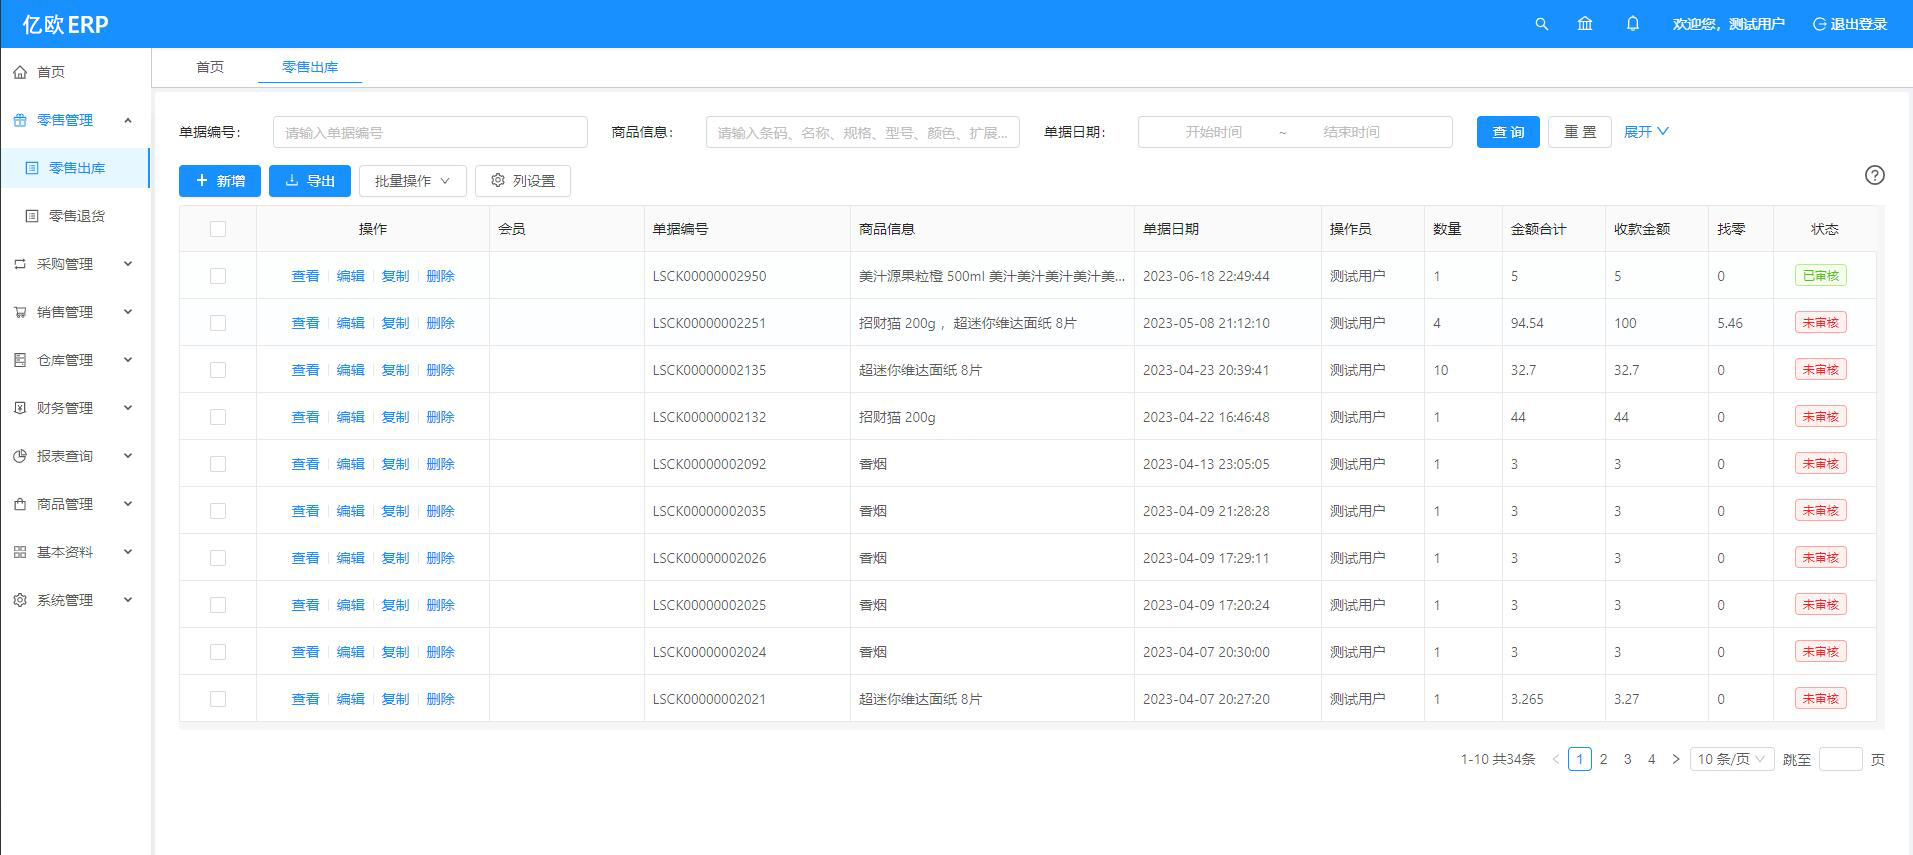This screenshot has height=855, width=1913.
Task: Check the row LSCK00000002132 checkbox
Action: (x=218, y=417)
